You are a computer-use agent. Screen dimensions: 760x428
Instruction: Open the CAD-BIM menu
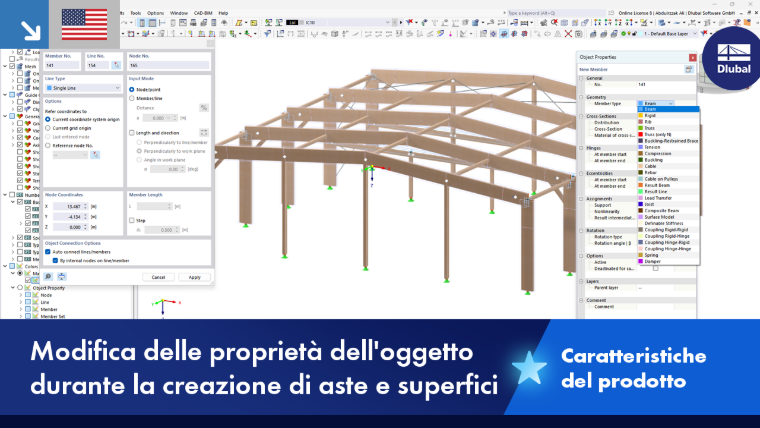[x=203, y=13]
